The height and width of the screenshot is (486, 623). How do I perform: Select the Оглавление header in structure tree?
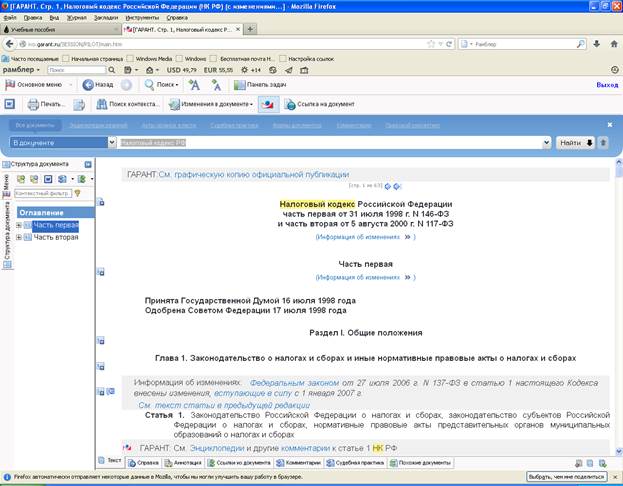[56, 213]
